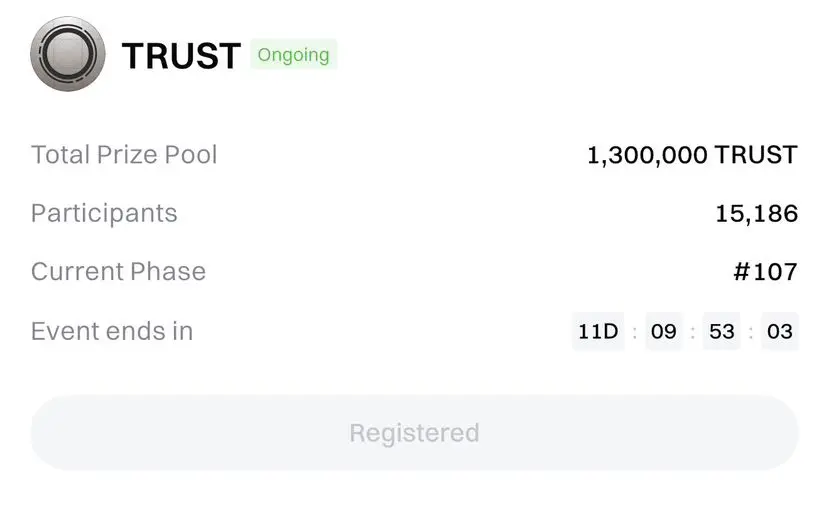This screenshot has height=522, width=829.
Task: Click the colon between 53 and 03
Action: (x=751, y=332)
